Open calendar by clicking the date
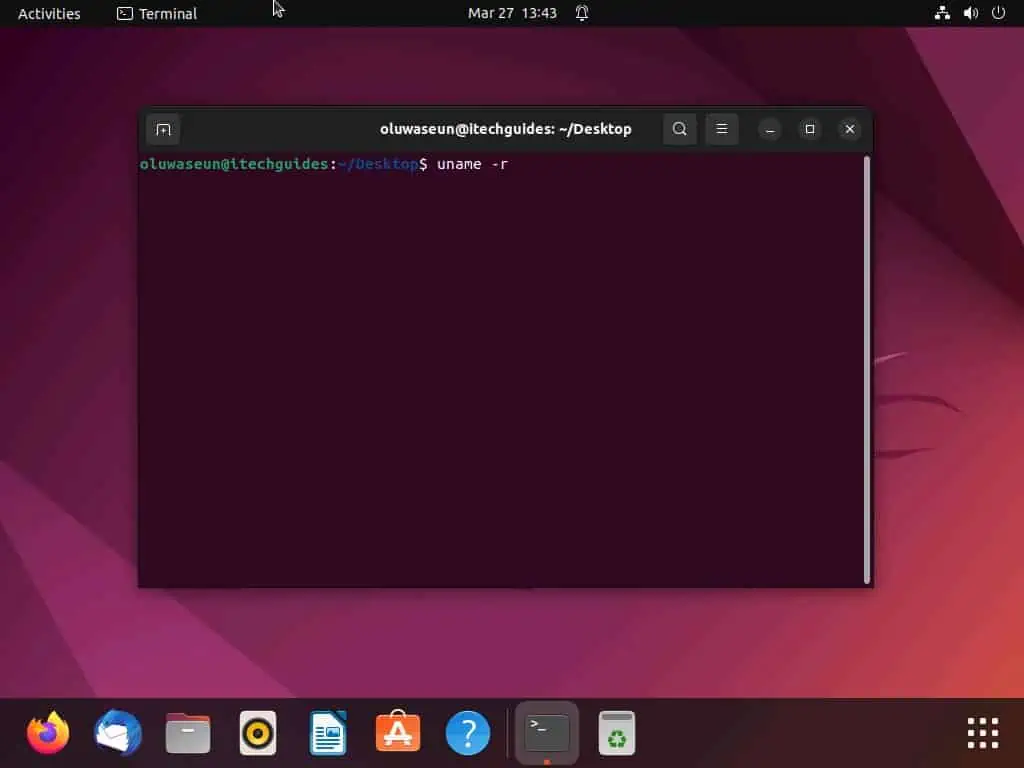Image resolution: width=1024 pixels, height=768 pixels. [512, 13]
